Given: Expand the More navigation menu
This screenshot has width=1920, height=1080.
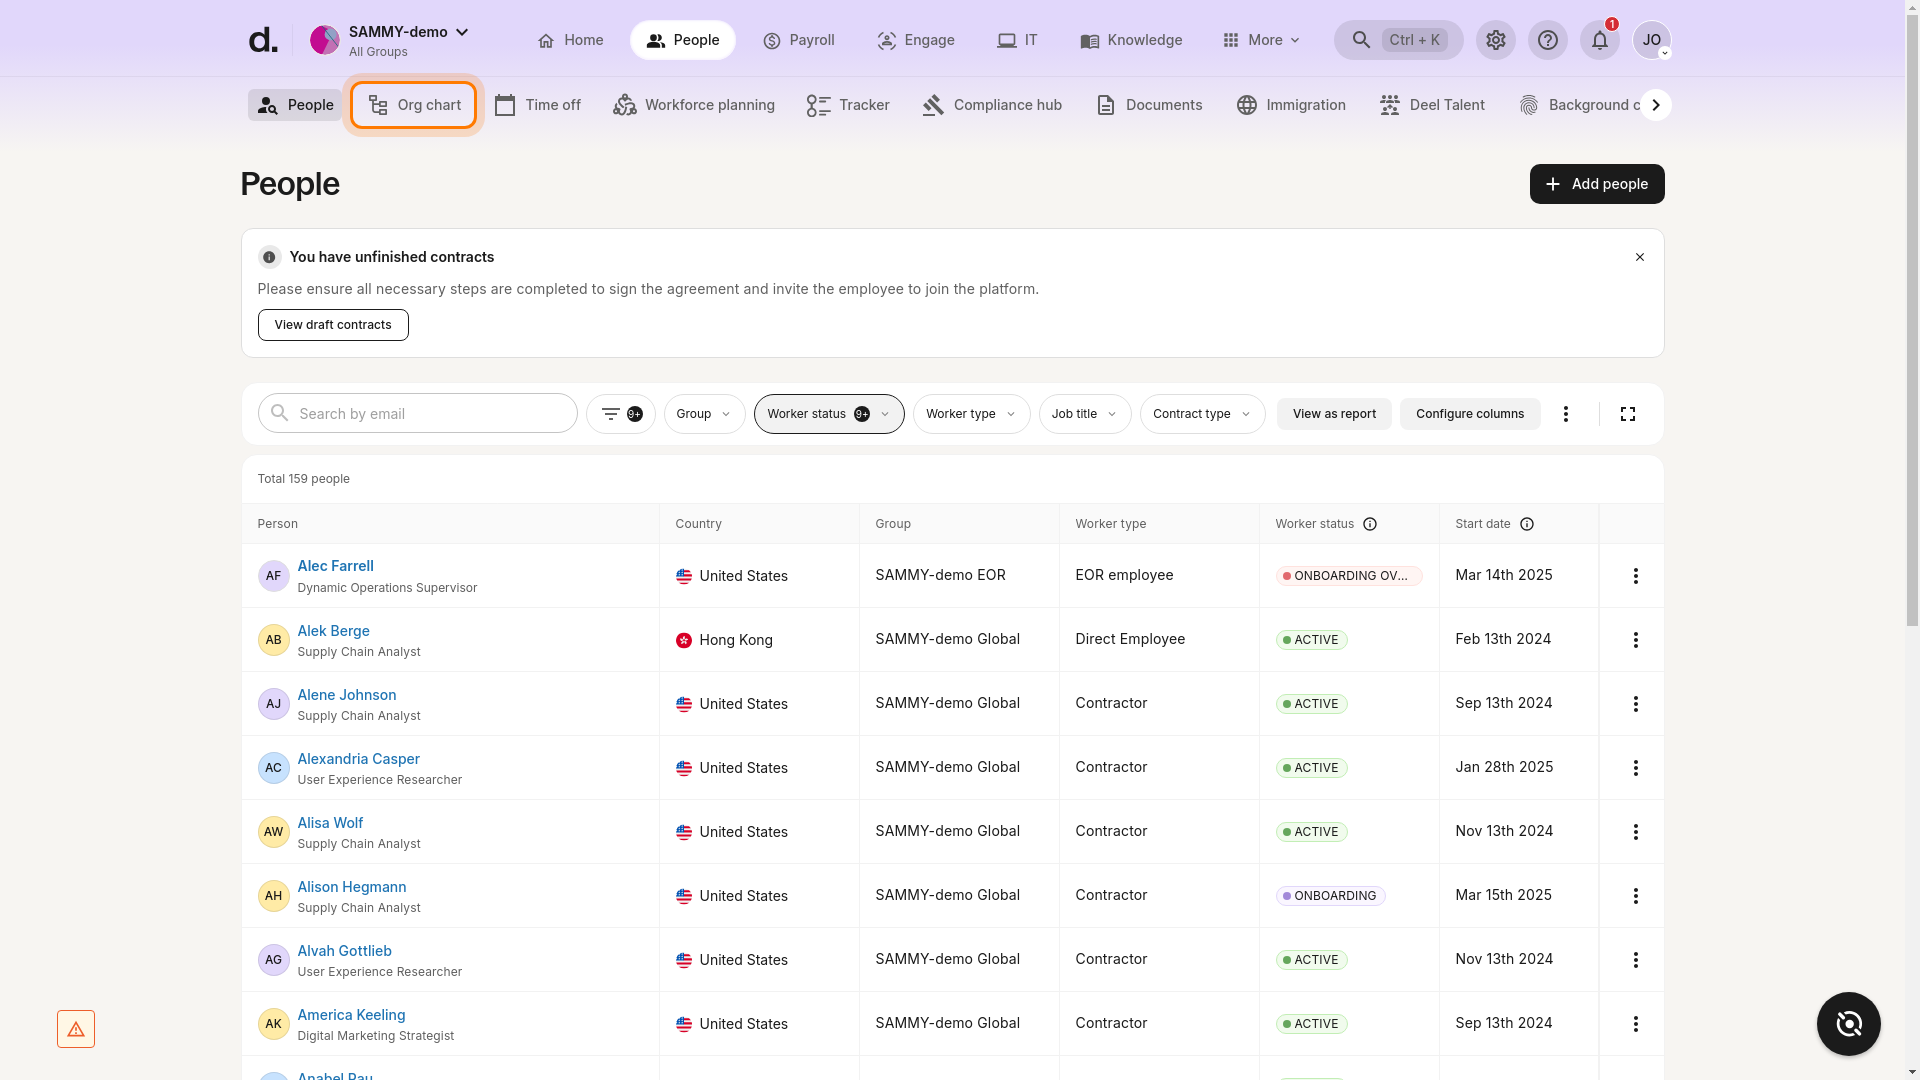Looking at the screenshot, I should point(1261,40).
